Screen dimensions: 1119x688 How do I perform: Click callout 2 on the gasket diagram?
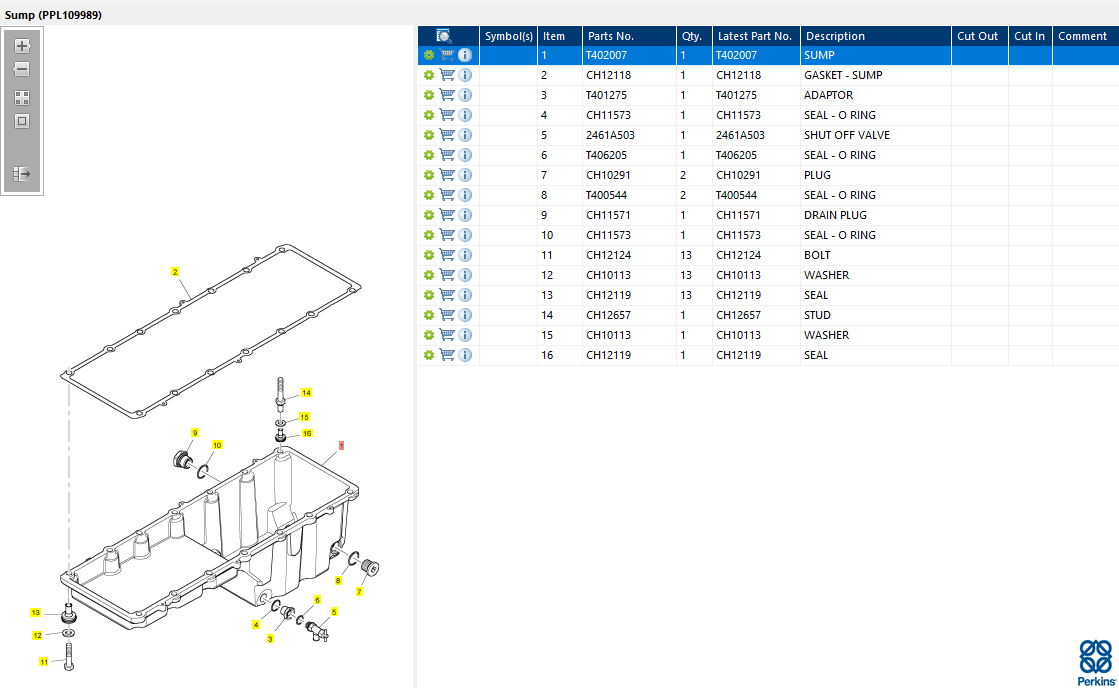(175, 272)
